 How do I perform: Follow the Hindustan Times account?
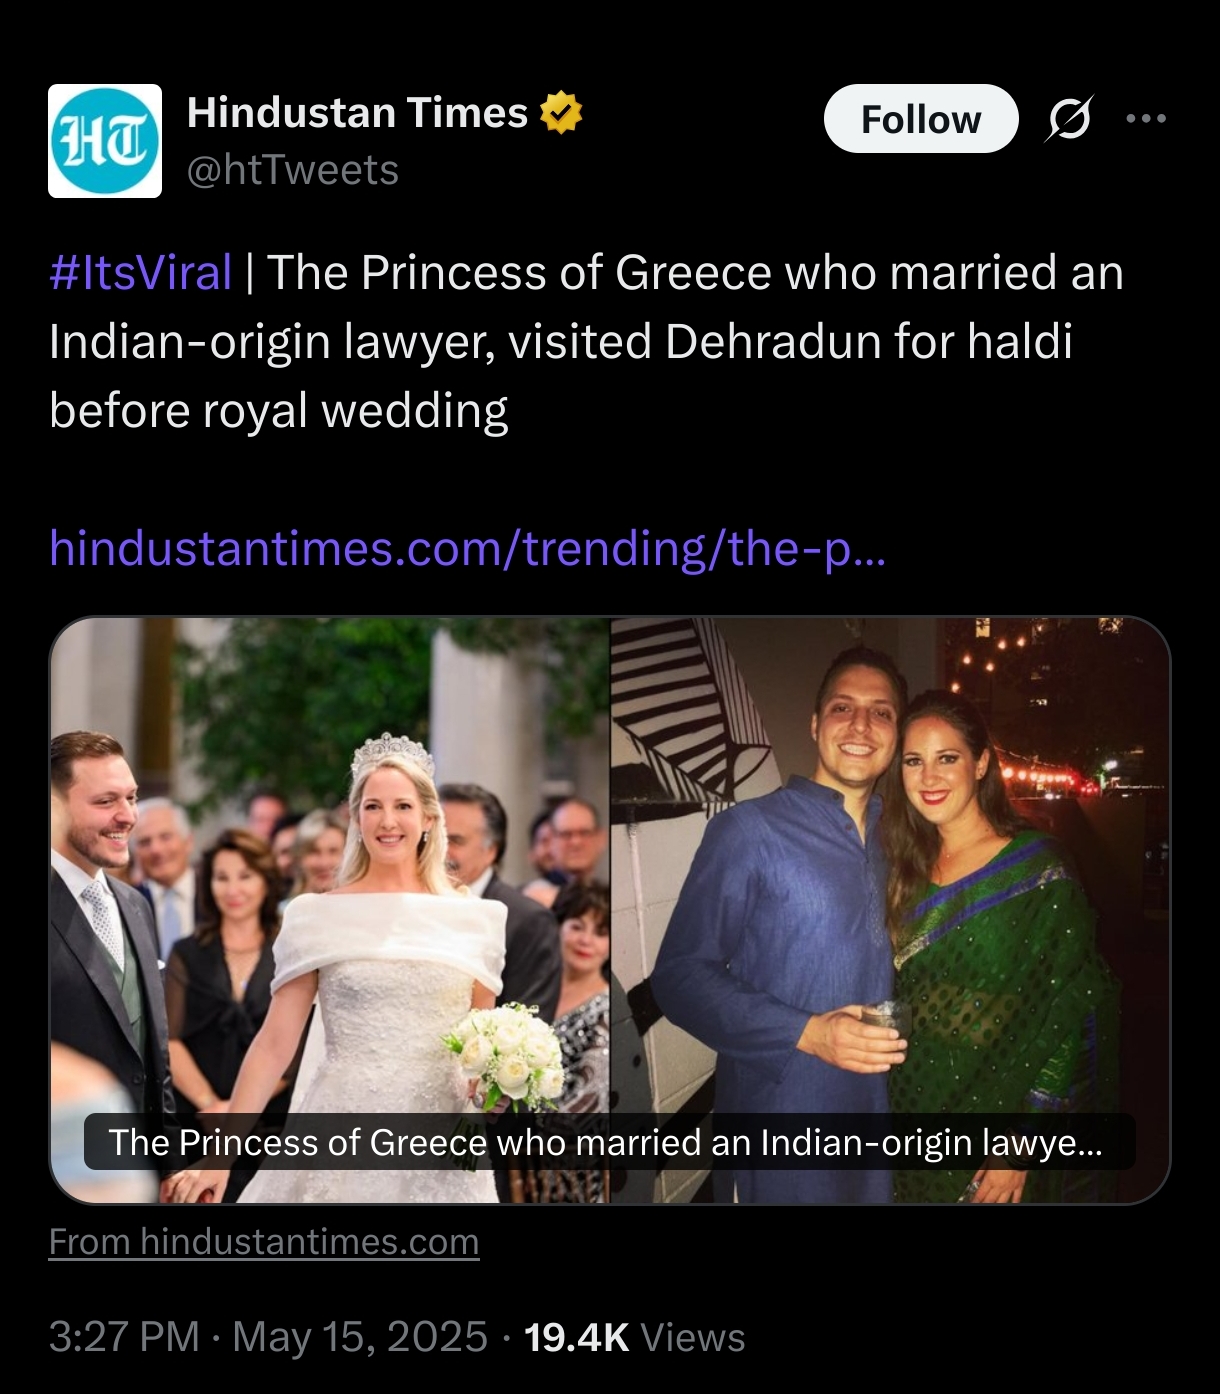coord(921,119)
